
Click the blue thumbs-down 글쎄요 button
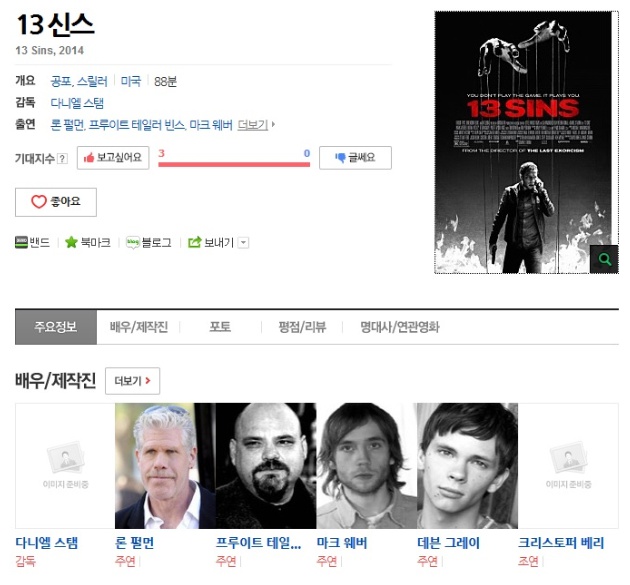click(355, 158)
